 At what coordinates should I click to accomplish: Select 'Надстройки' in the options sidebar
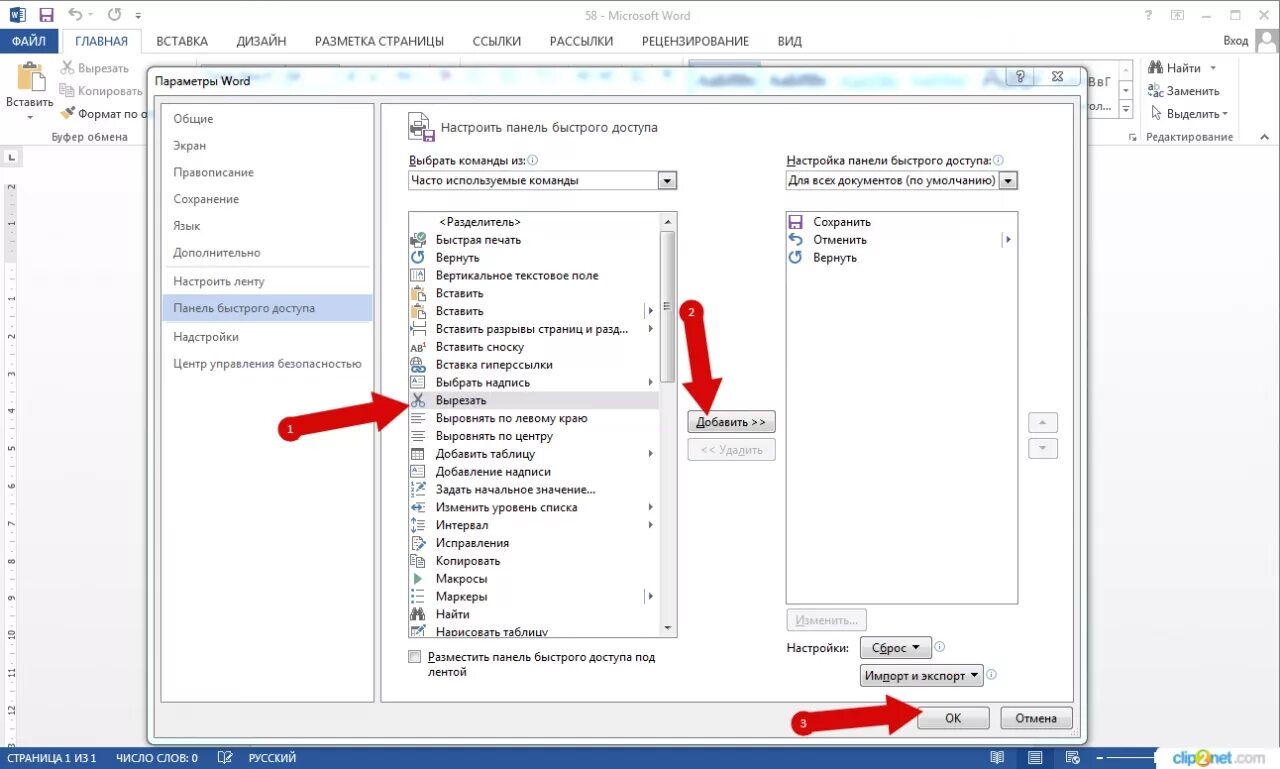pos(267,337)
